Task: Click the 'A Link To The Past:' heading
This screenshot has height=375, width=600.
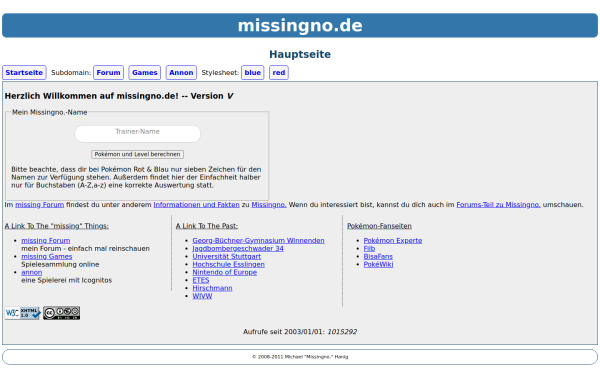Action: click(x=207, y=226)
